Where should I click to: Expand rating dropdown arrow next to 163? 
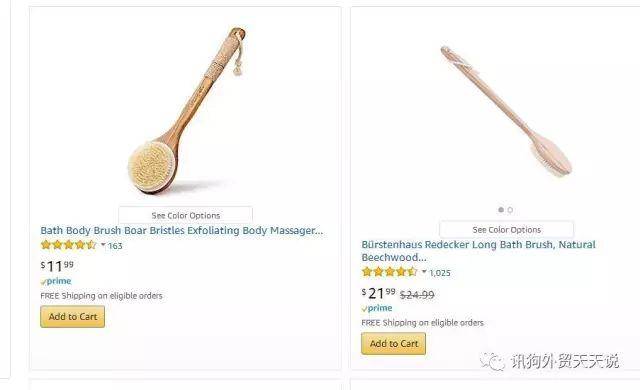pos(103,245)
